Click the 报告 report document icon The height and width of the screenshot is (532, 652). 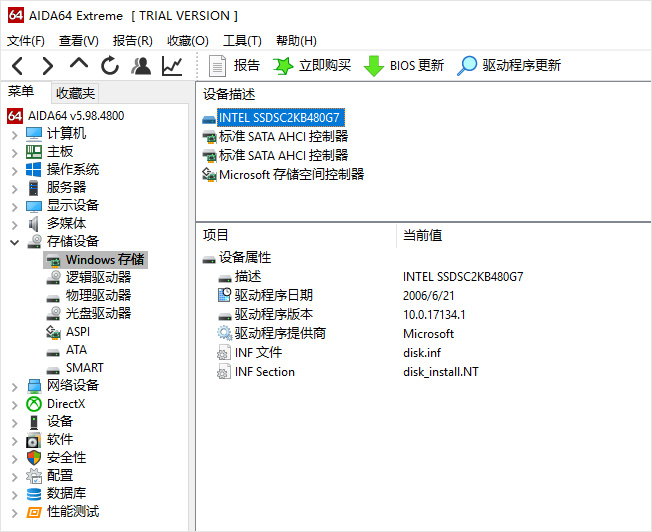(217, 66)
